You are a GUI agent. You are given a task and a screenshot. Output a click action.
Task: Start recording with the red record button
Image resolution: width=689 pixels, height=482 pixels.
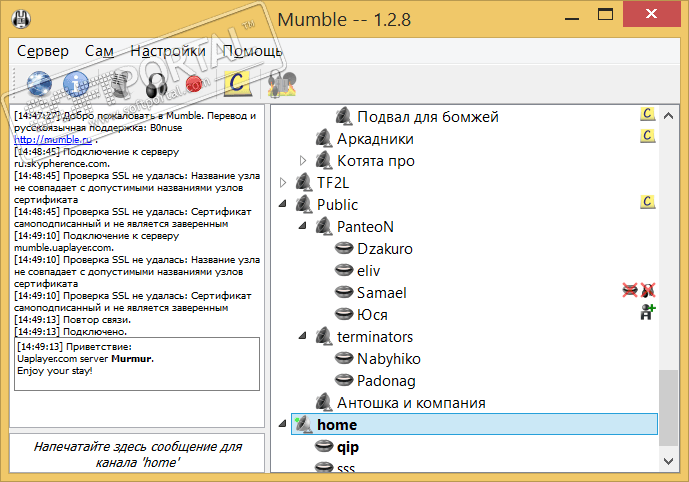194,84
